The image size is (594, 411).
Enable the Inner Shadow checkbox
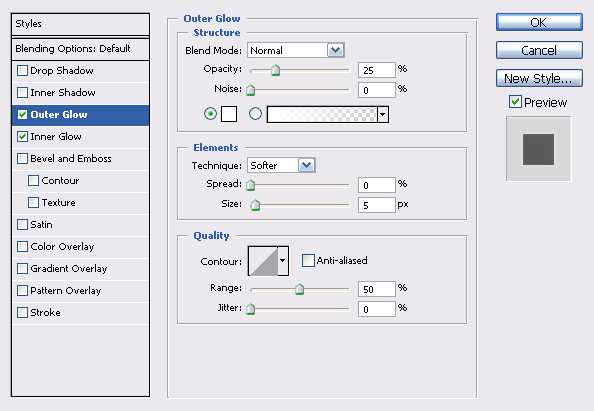tap(22, 92)
